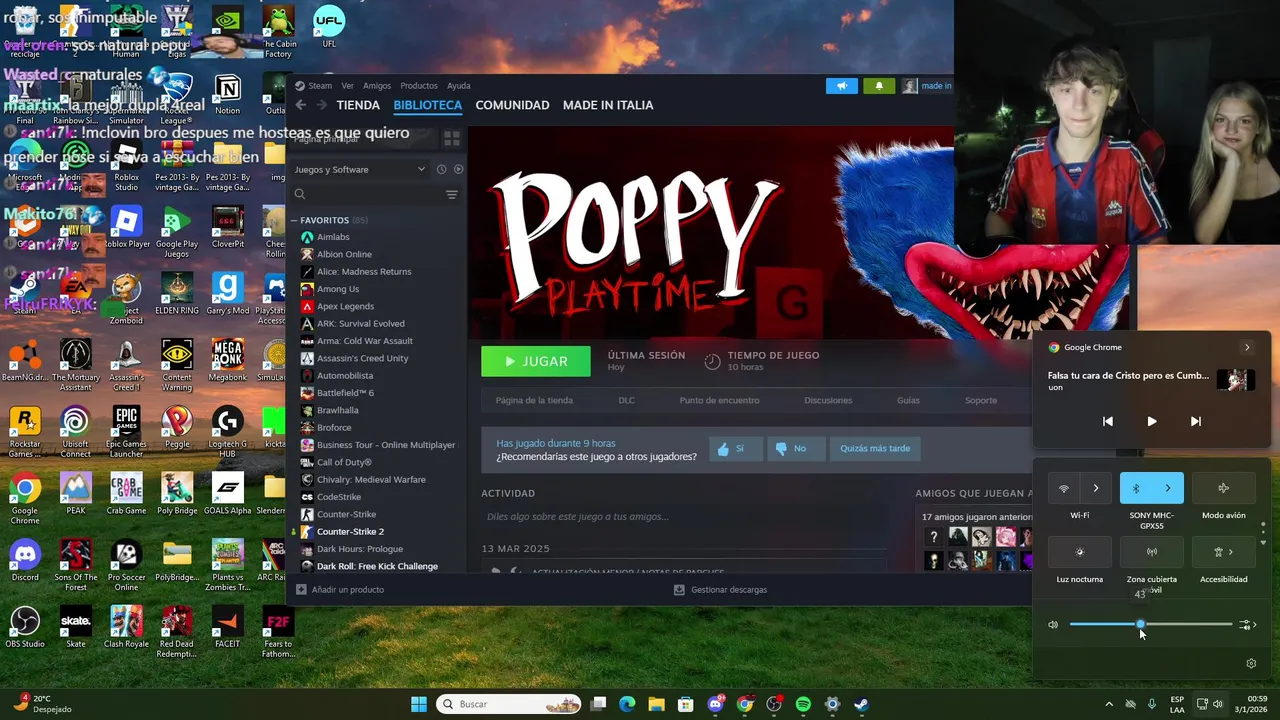
Task: Open the Amigos menu
Action: pos(377,86)
